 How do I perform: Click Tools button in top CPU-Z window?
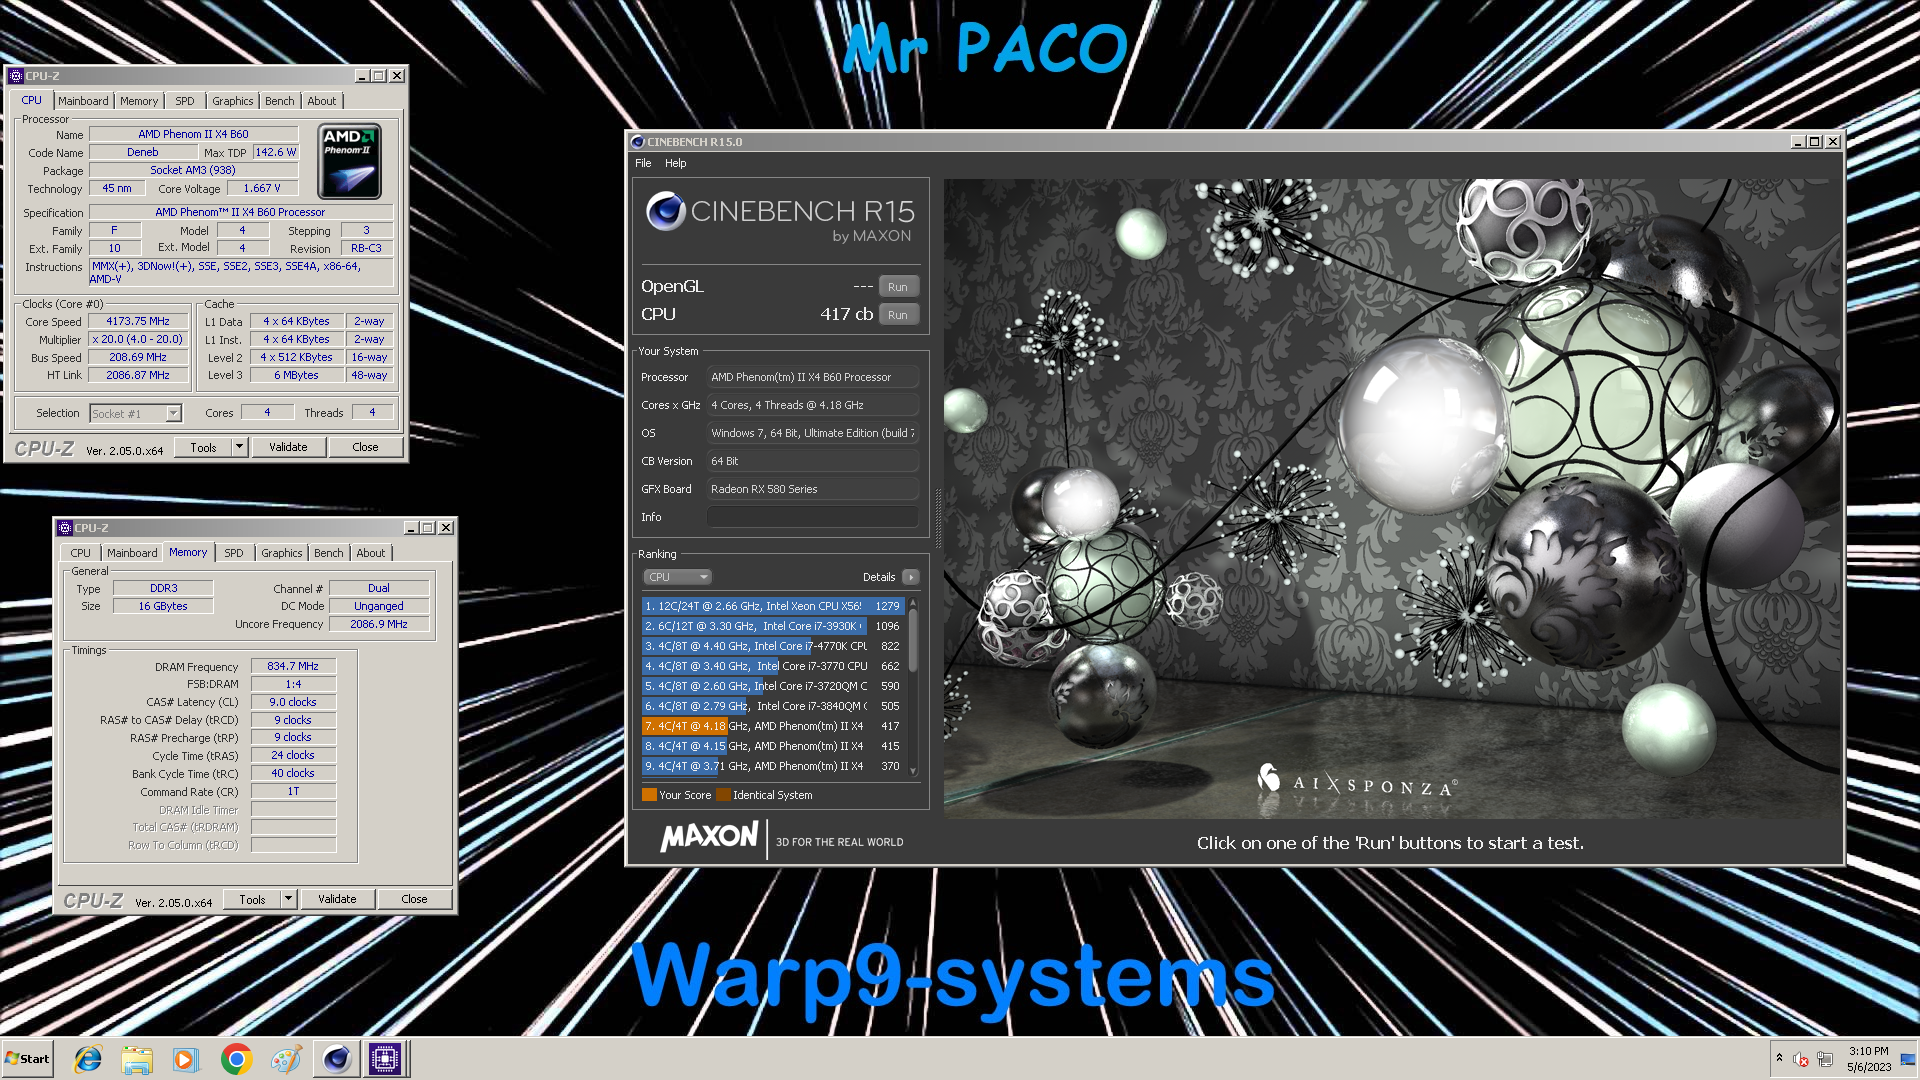(204, 447)
